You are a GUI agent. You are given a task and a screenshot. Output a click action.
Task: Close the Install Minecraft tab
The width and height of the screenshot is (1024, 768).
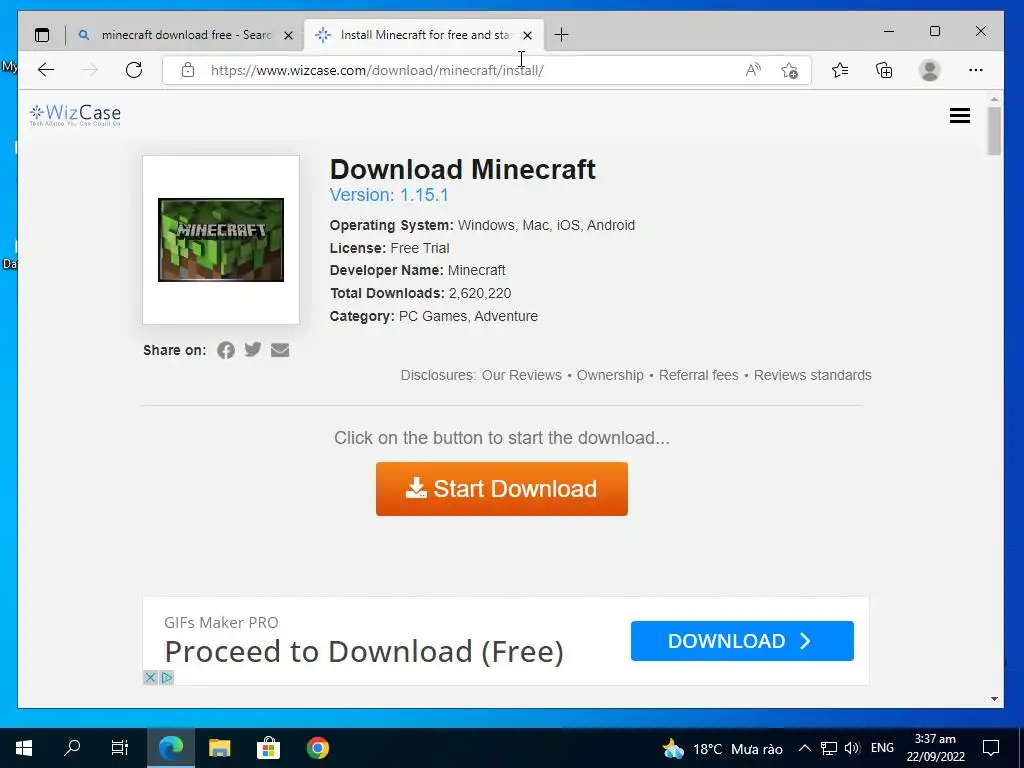click(x=527, y=35)
